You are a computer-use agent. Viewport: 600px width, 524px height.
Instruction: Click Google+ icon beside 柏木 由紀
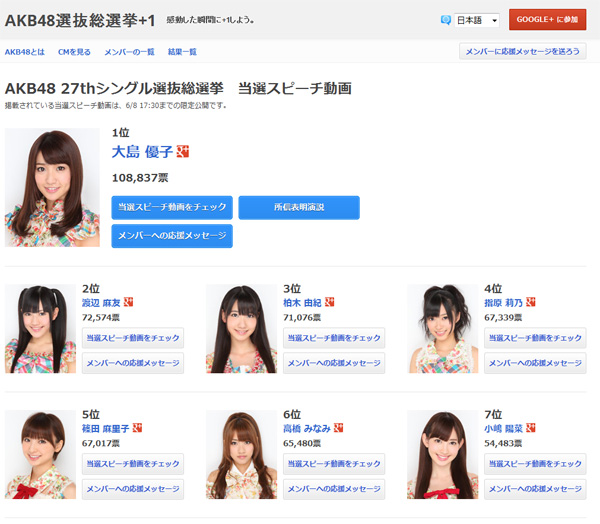(330, 302)
